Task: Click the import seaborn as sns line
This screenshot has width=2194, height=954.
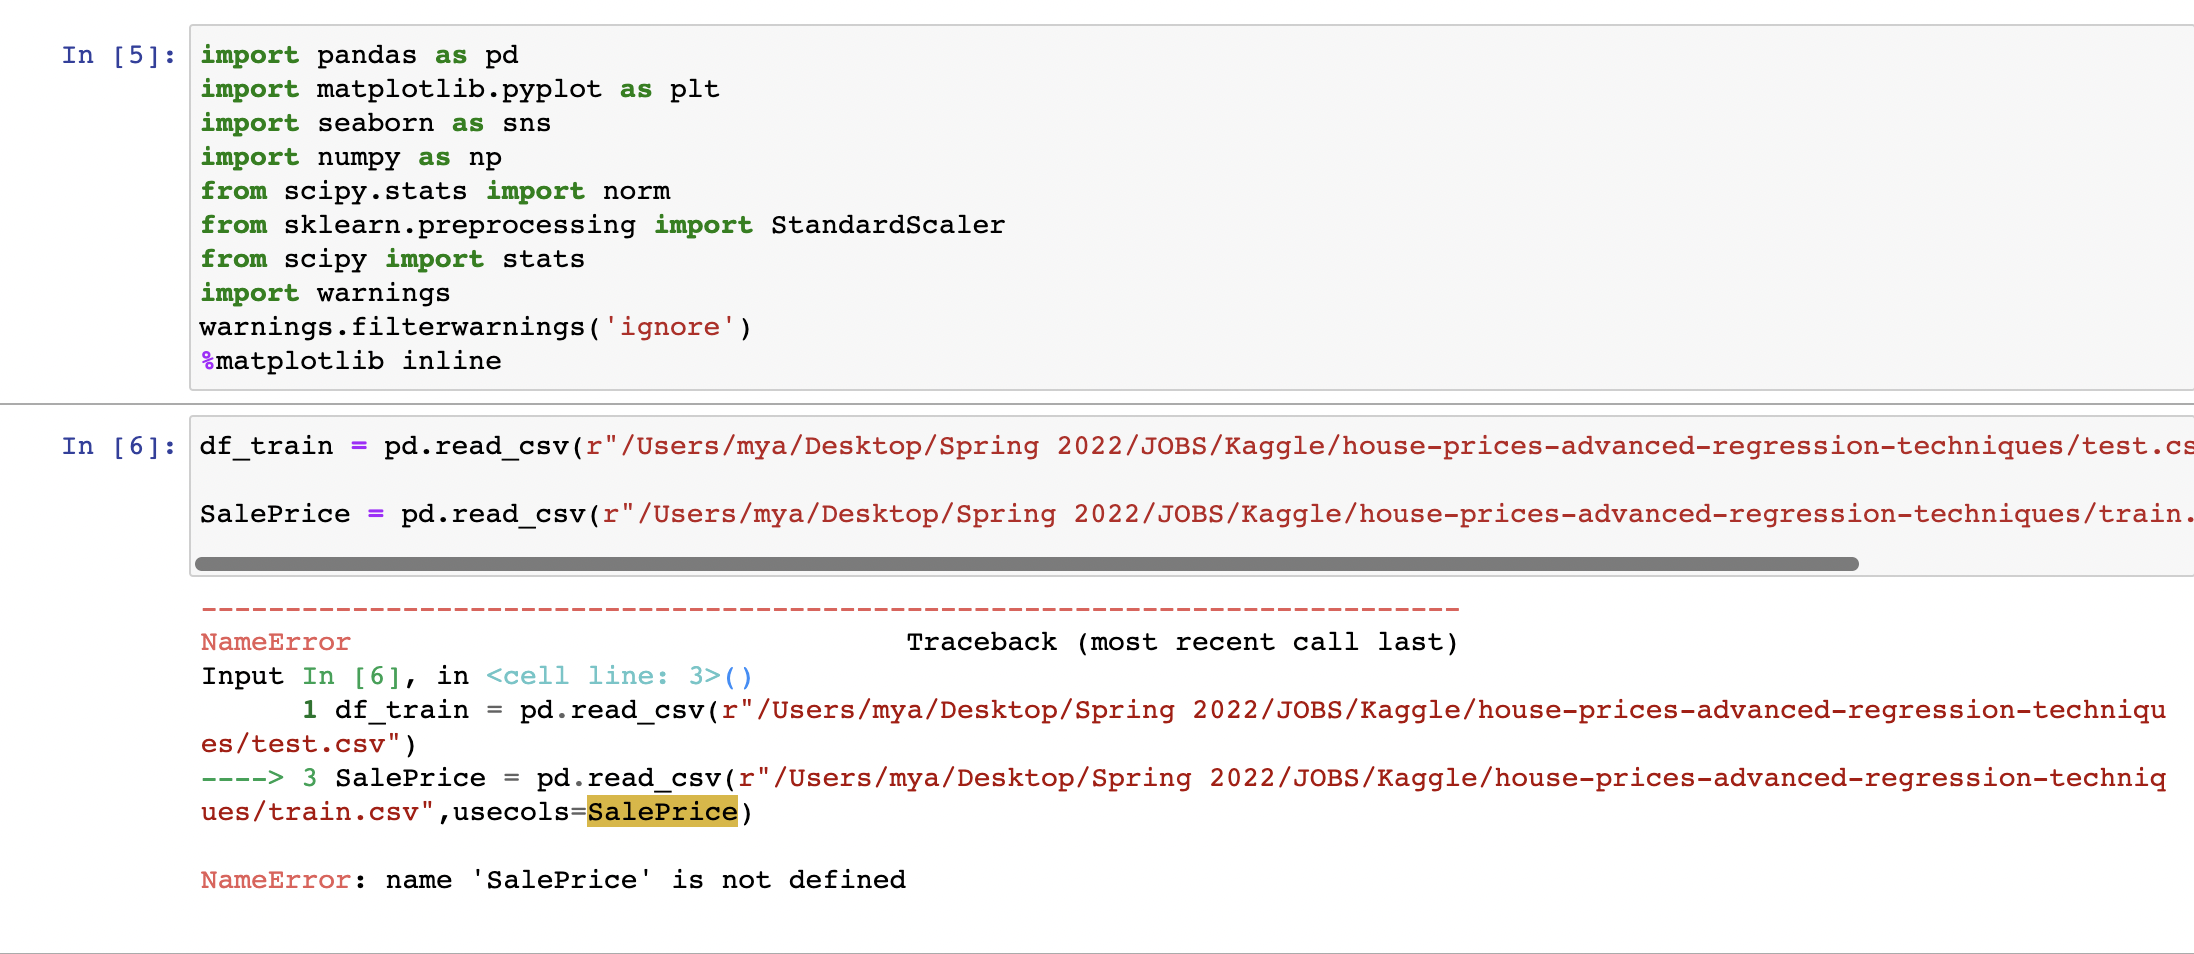Action: pos(376,122)
